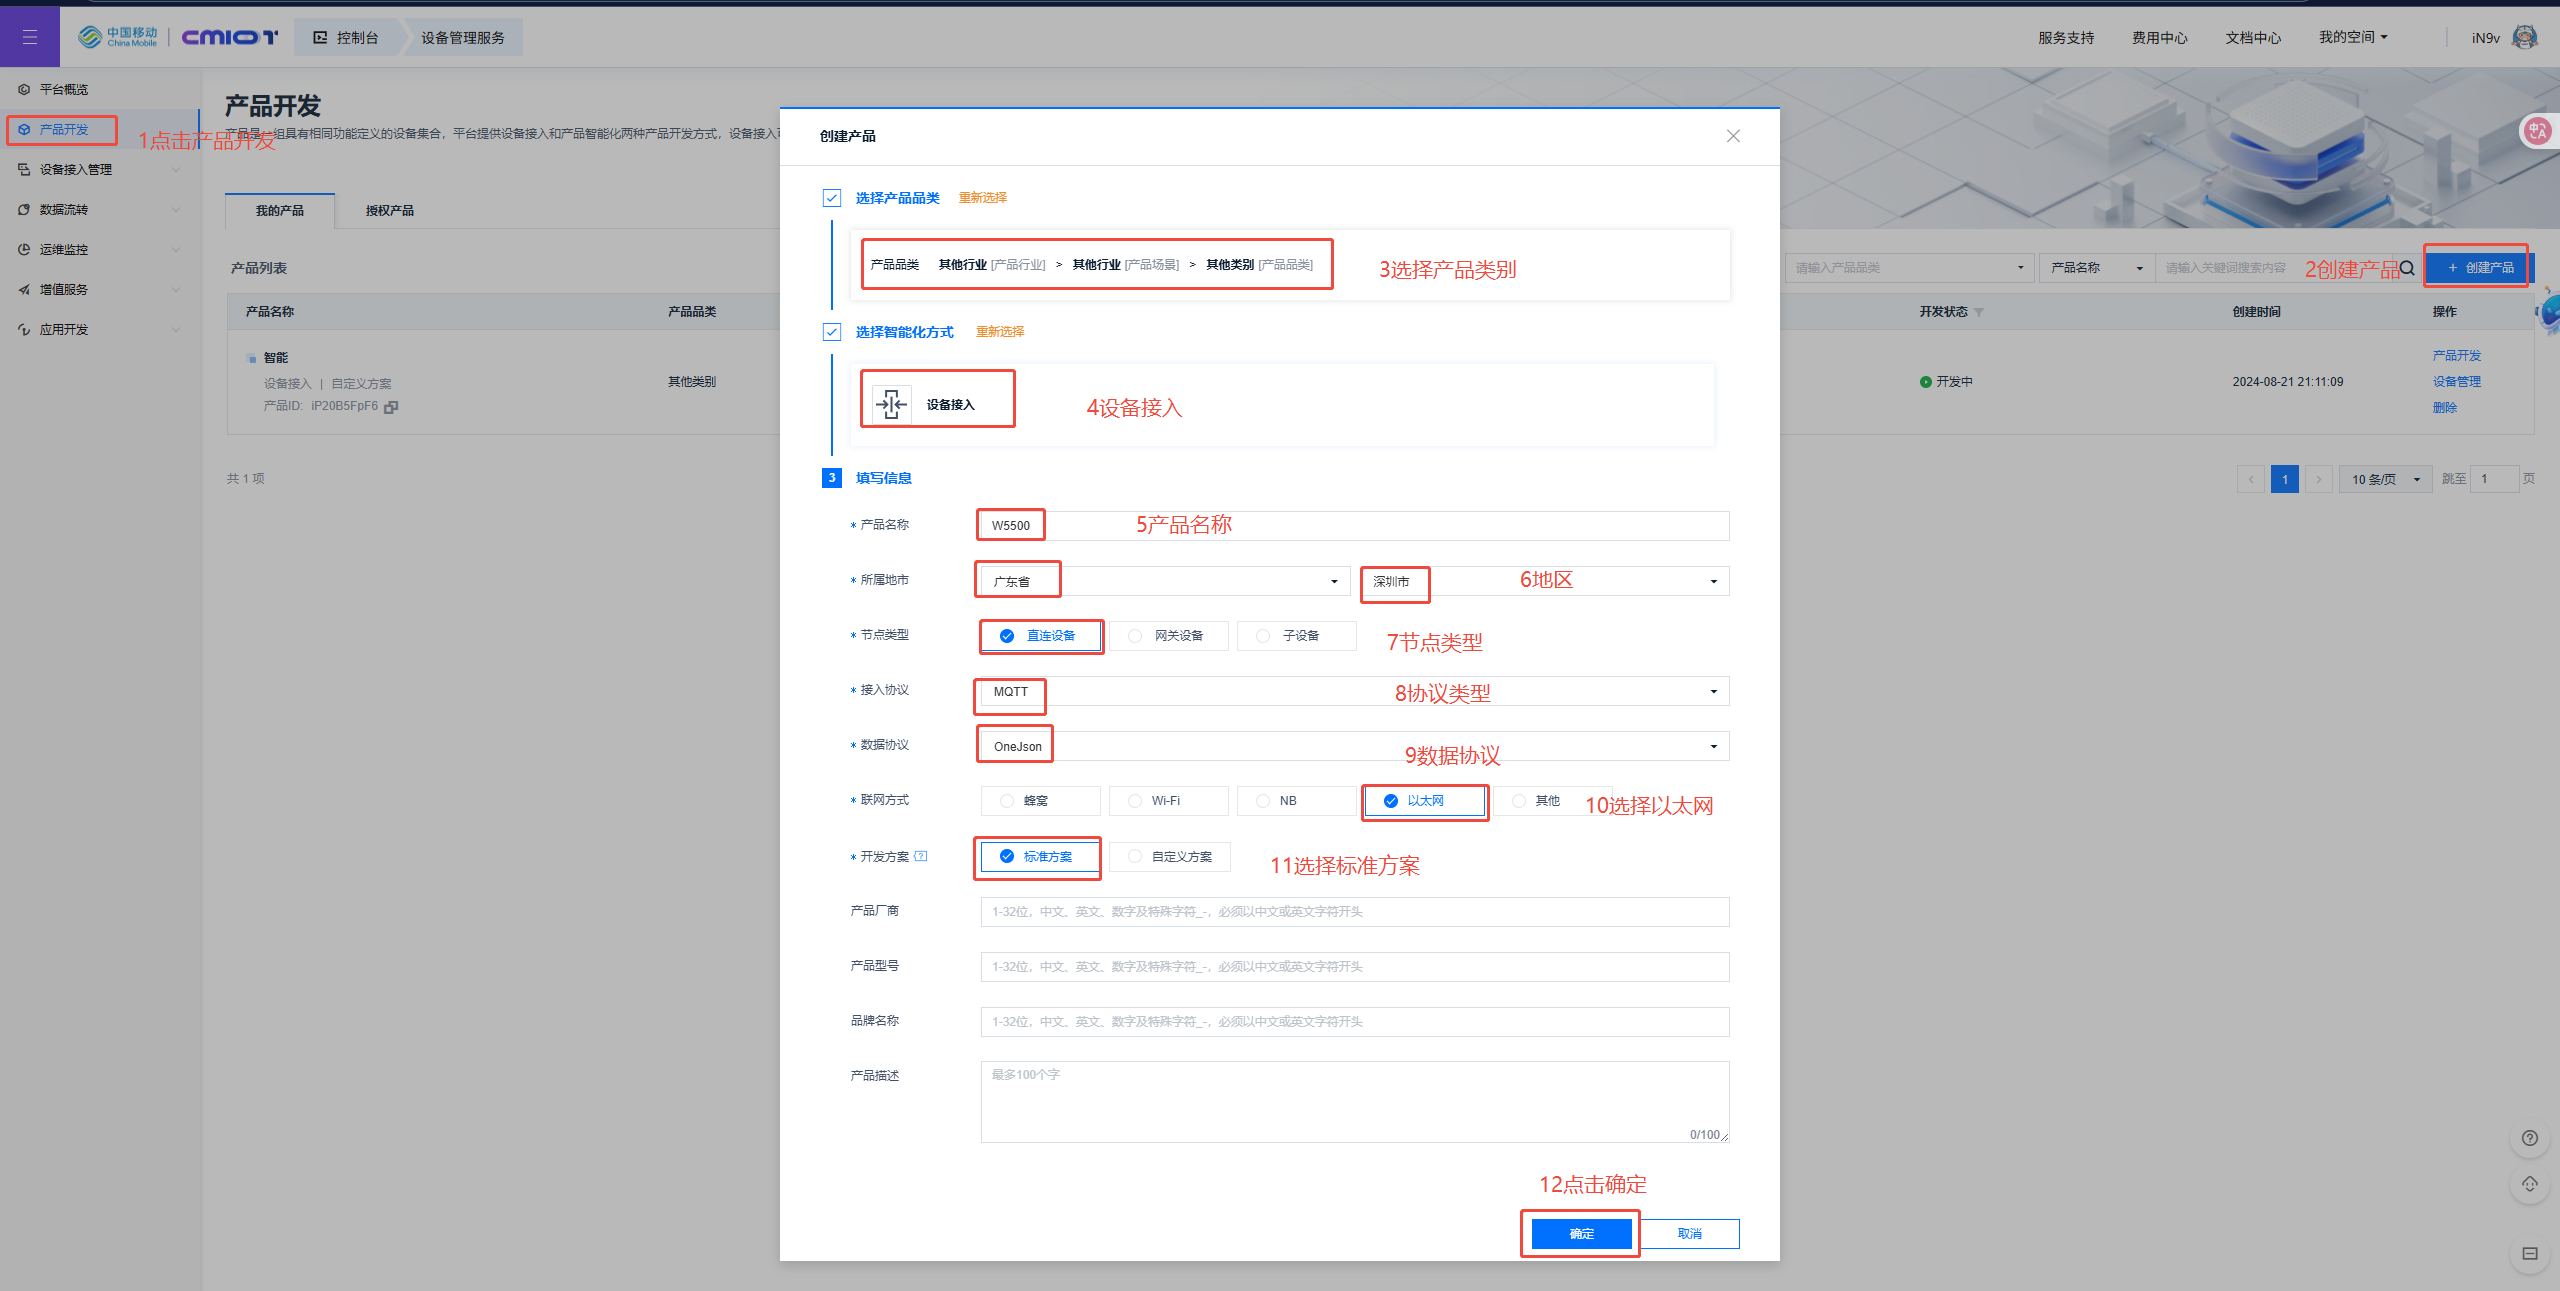Click the development status filter icon
Screen dimensions: 2560x1291
1979,313
